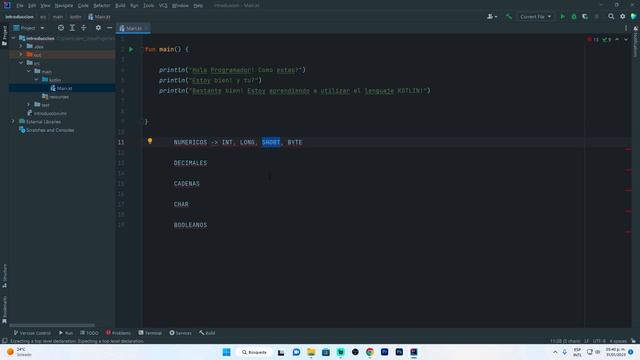Image resolution: width=640 pixels, height=360 pixels.
Task: Click UTF-8 encoding in status bar
Action: pos(599,341)
